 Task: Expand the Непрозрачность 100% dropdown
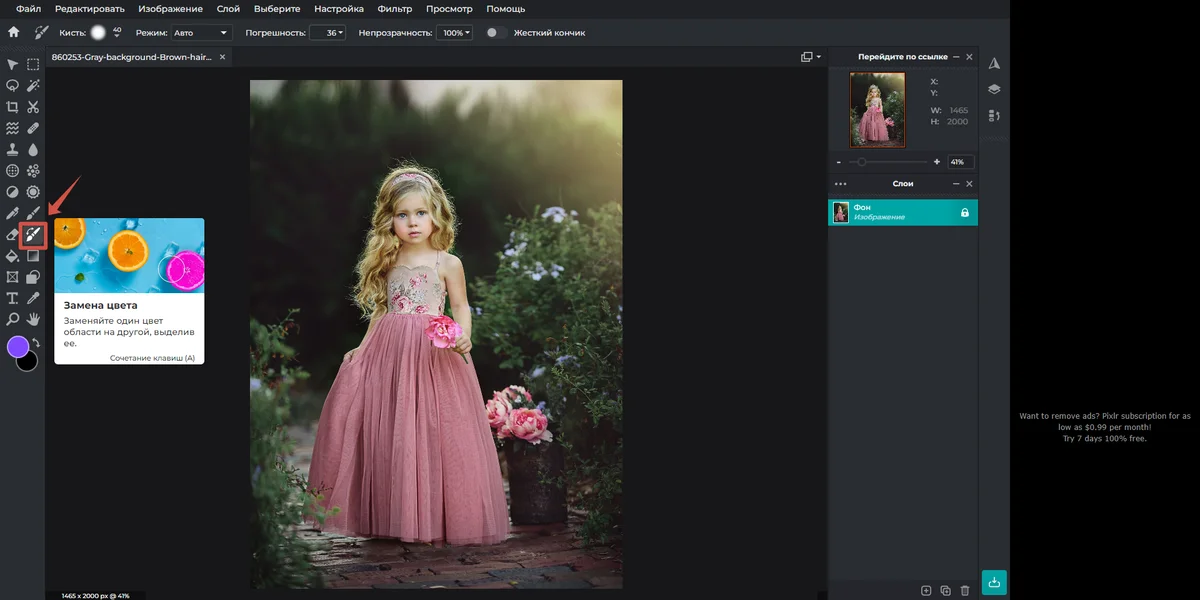point(455,33)
